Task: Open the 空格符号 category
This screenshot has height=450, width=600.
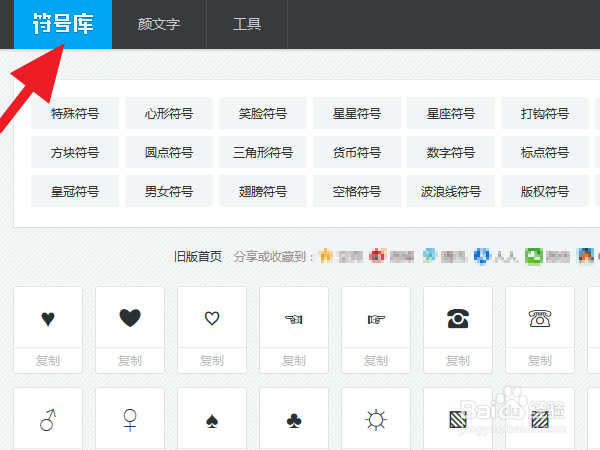Action: click(357, 191)
